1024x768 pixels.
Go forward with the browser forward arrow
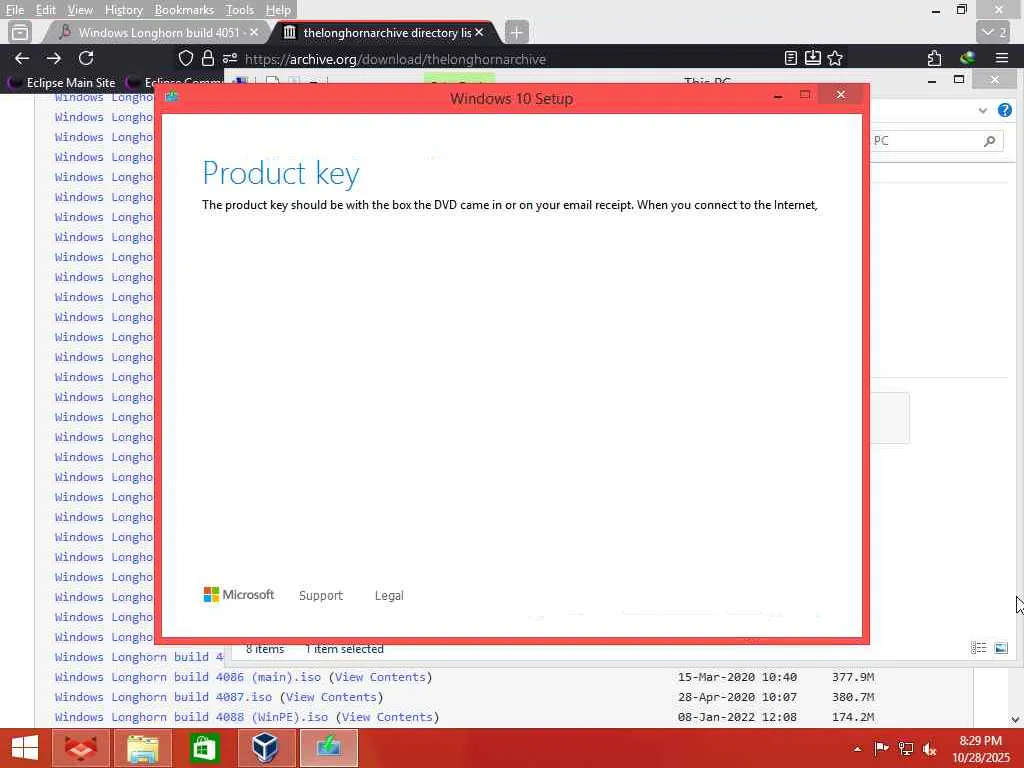(54, 58)
